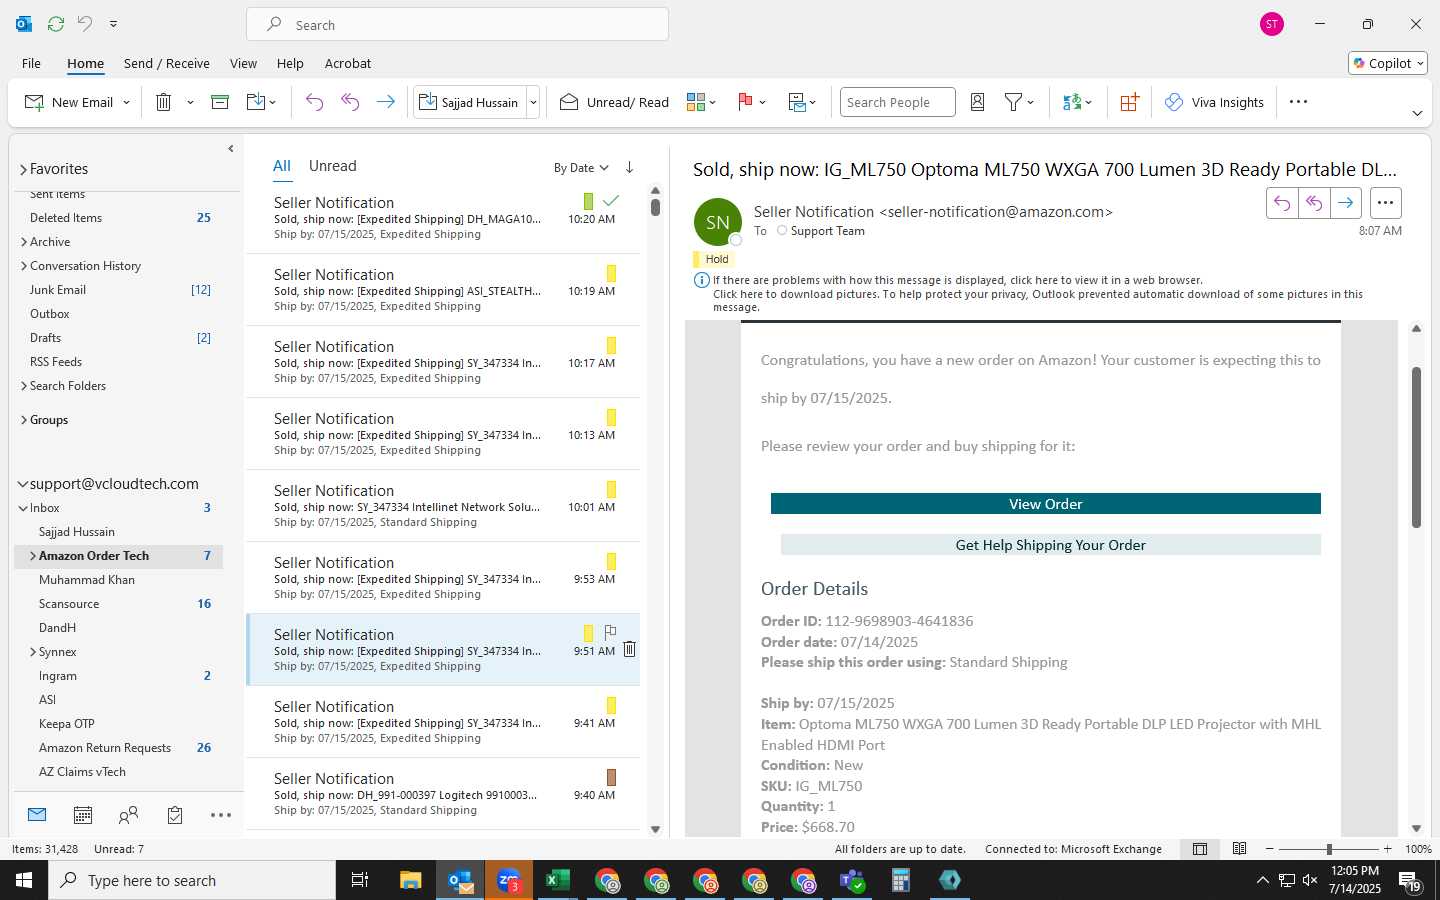Click the zoom out minus button

[x=1270, y=849]
